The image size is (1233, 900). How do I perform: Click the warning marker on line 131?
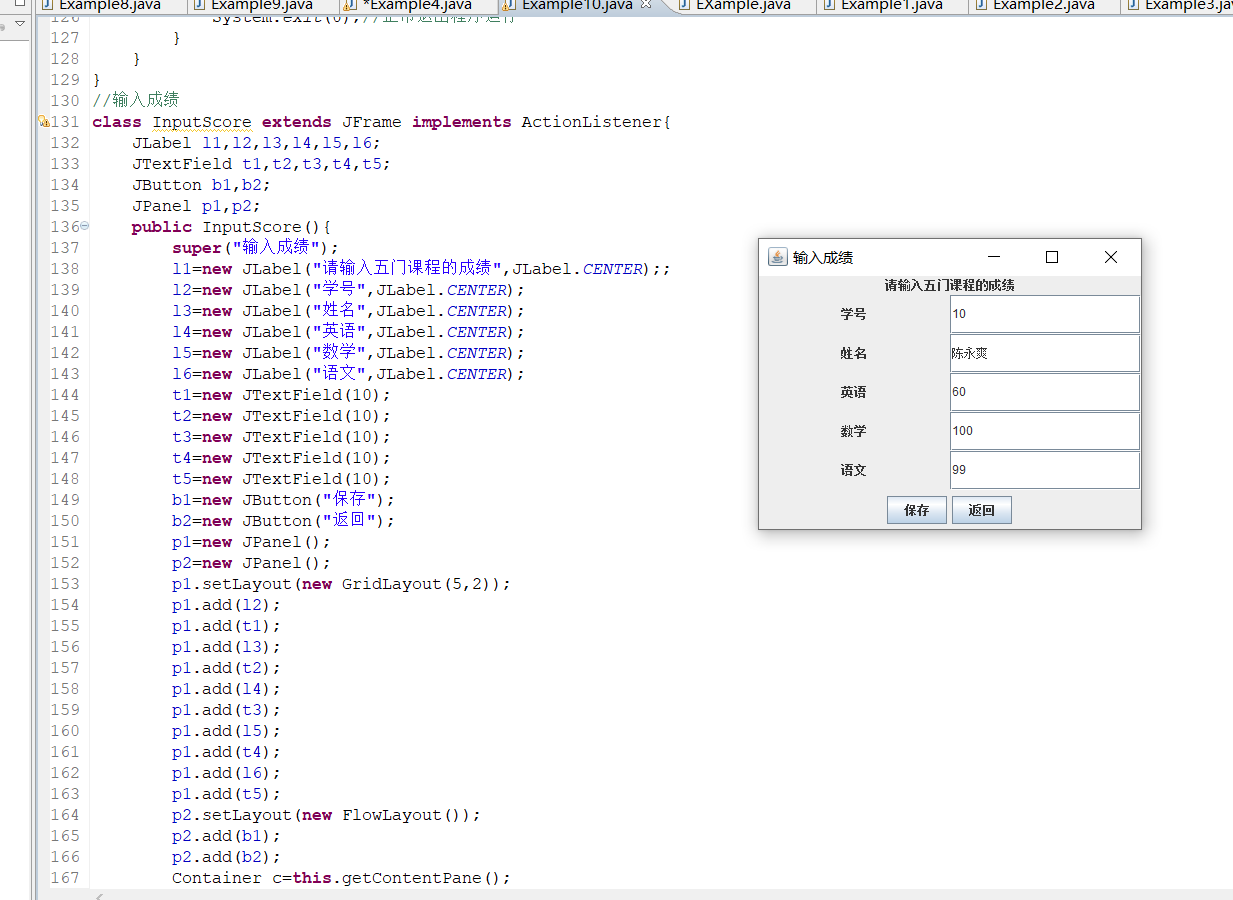[43, 122]
